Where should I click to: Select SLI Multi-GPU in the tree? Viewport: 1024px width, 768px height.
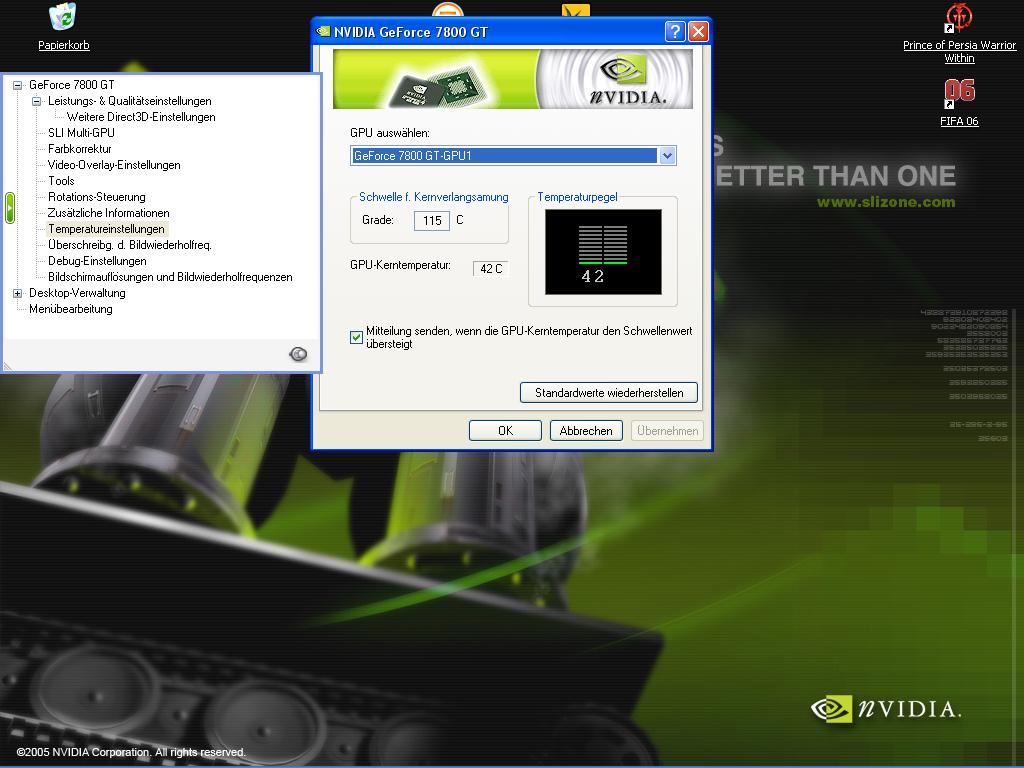tap(81, 133)
